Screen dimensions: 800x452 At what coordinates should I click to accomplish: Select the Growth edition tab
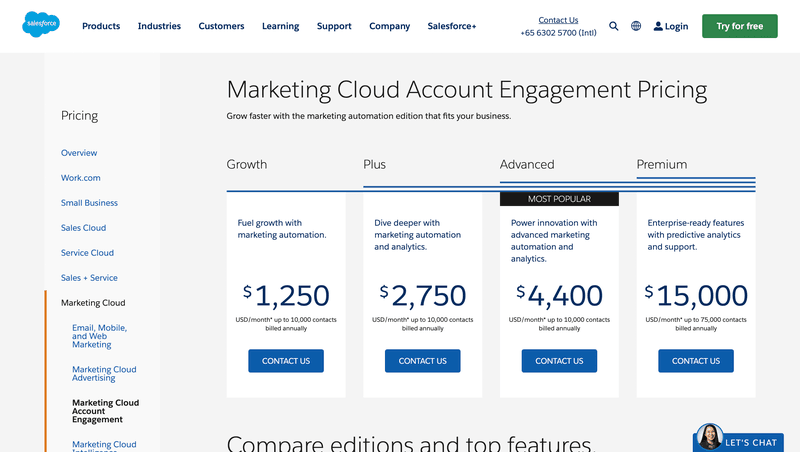[247, 164]
